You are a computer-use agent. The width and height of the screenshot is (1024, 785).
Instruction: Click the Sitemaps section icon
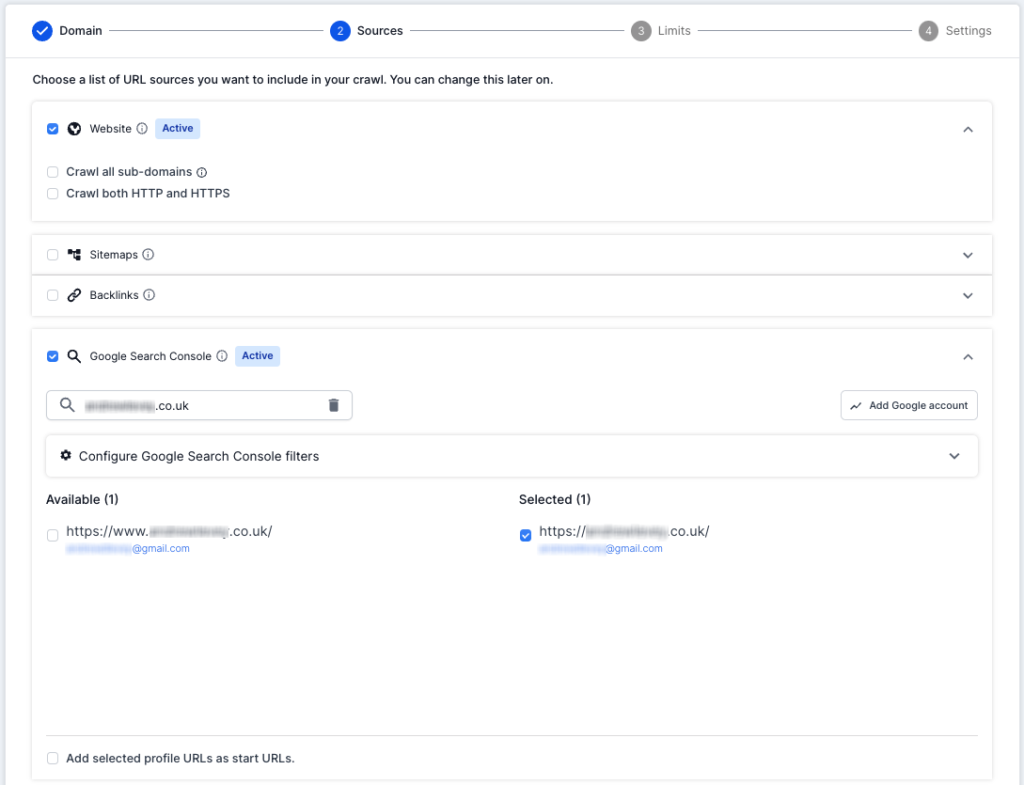[x=73, y=254]
